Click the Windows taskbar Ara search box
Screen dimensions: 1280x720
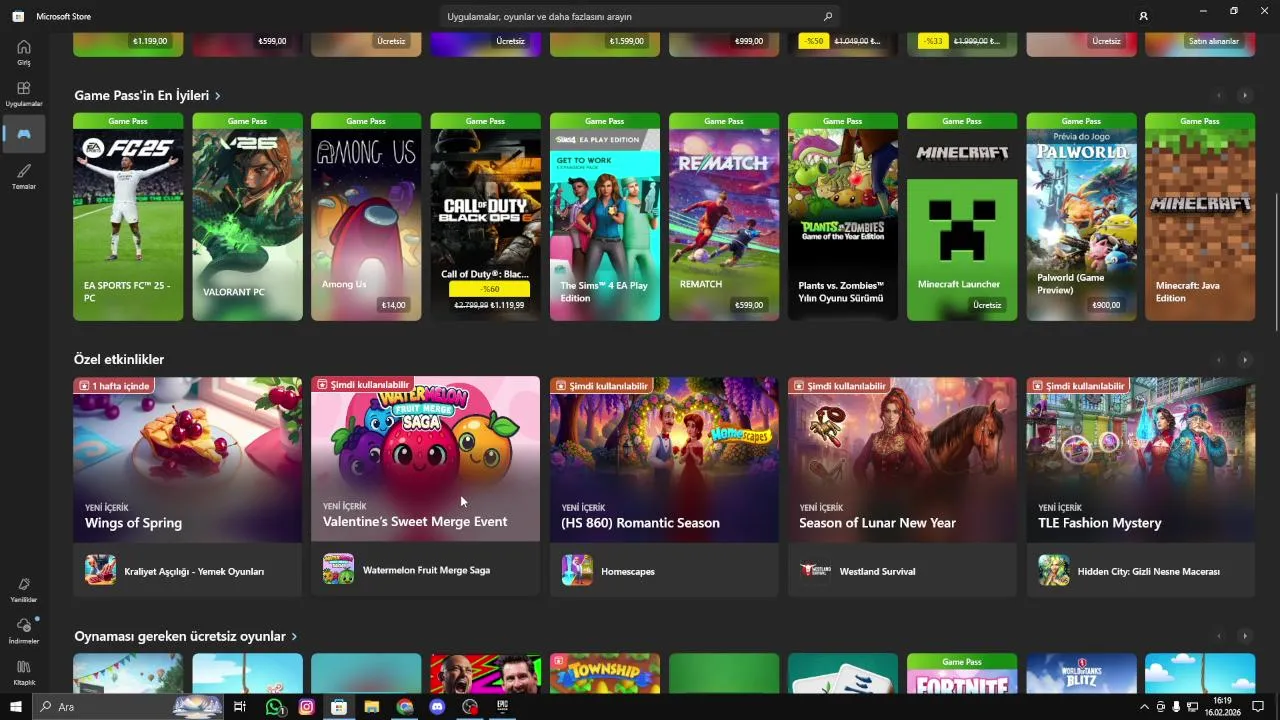(x=128, y=707)
